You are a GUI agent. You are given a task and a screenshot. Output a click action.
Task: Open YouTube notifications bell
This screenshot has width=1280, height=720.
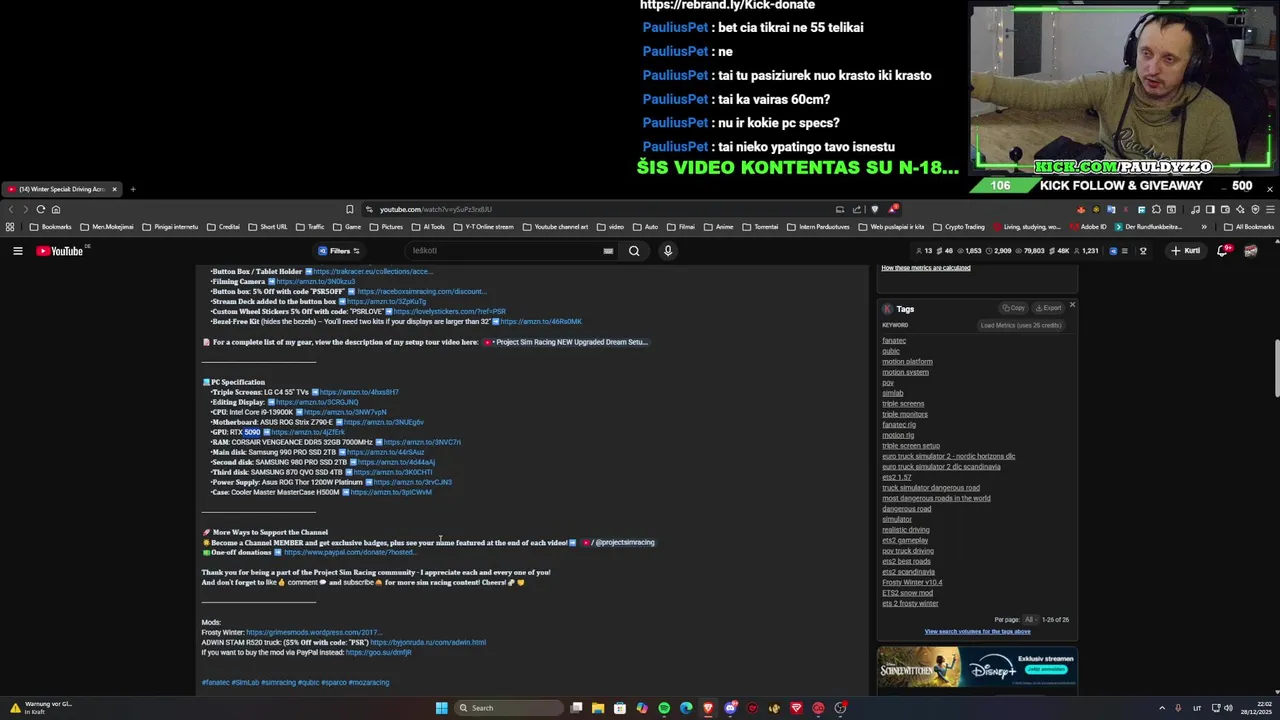pyautogui.click(x=1222, y=251)
